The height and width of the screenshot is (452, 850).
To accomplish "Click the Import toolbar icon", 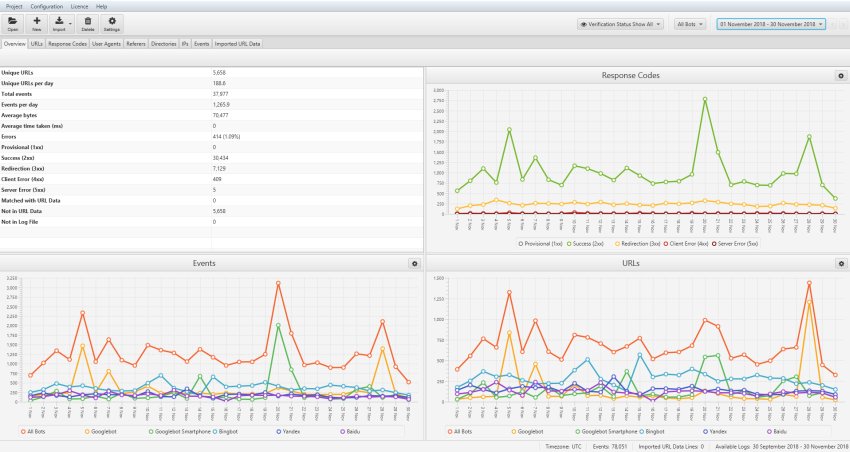I will tap(61, 23).
